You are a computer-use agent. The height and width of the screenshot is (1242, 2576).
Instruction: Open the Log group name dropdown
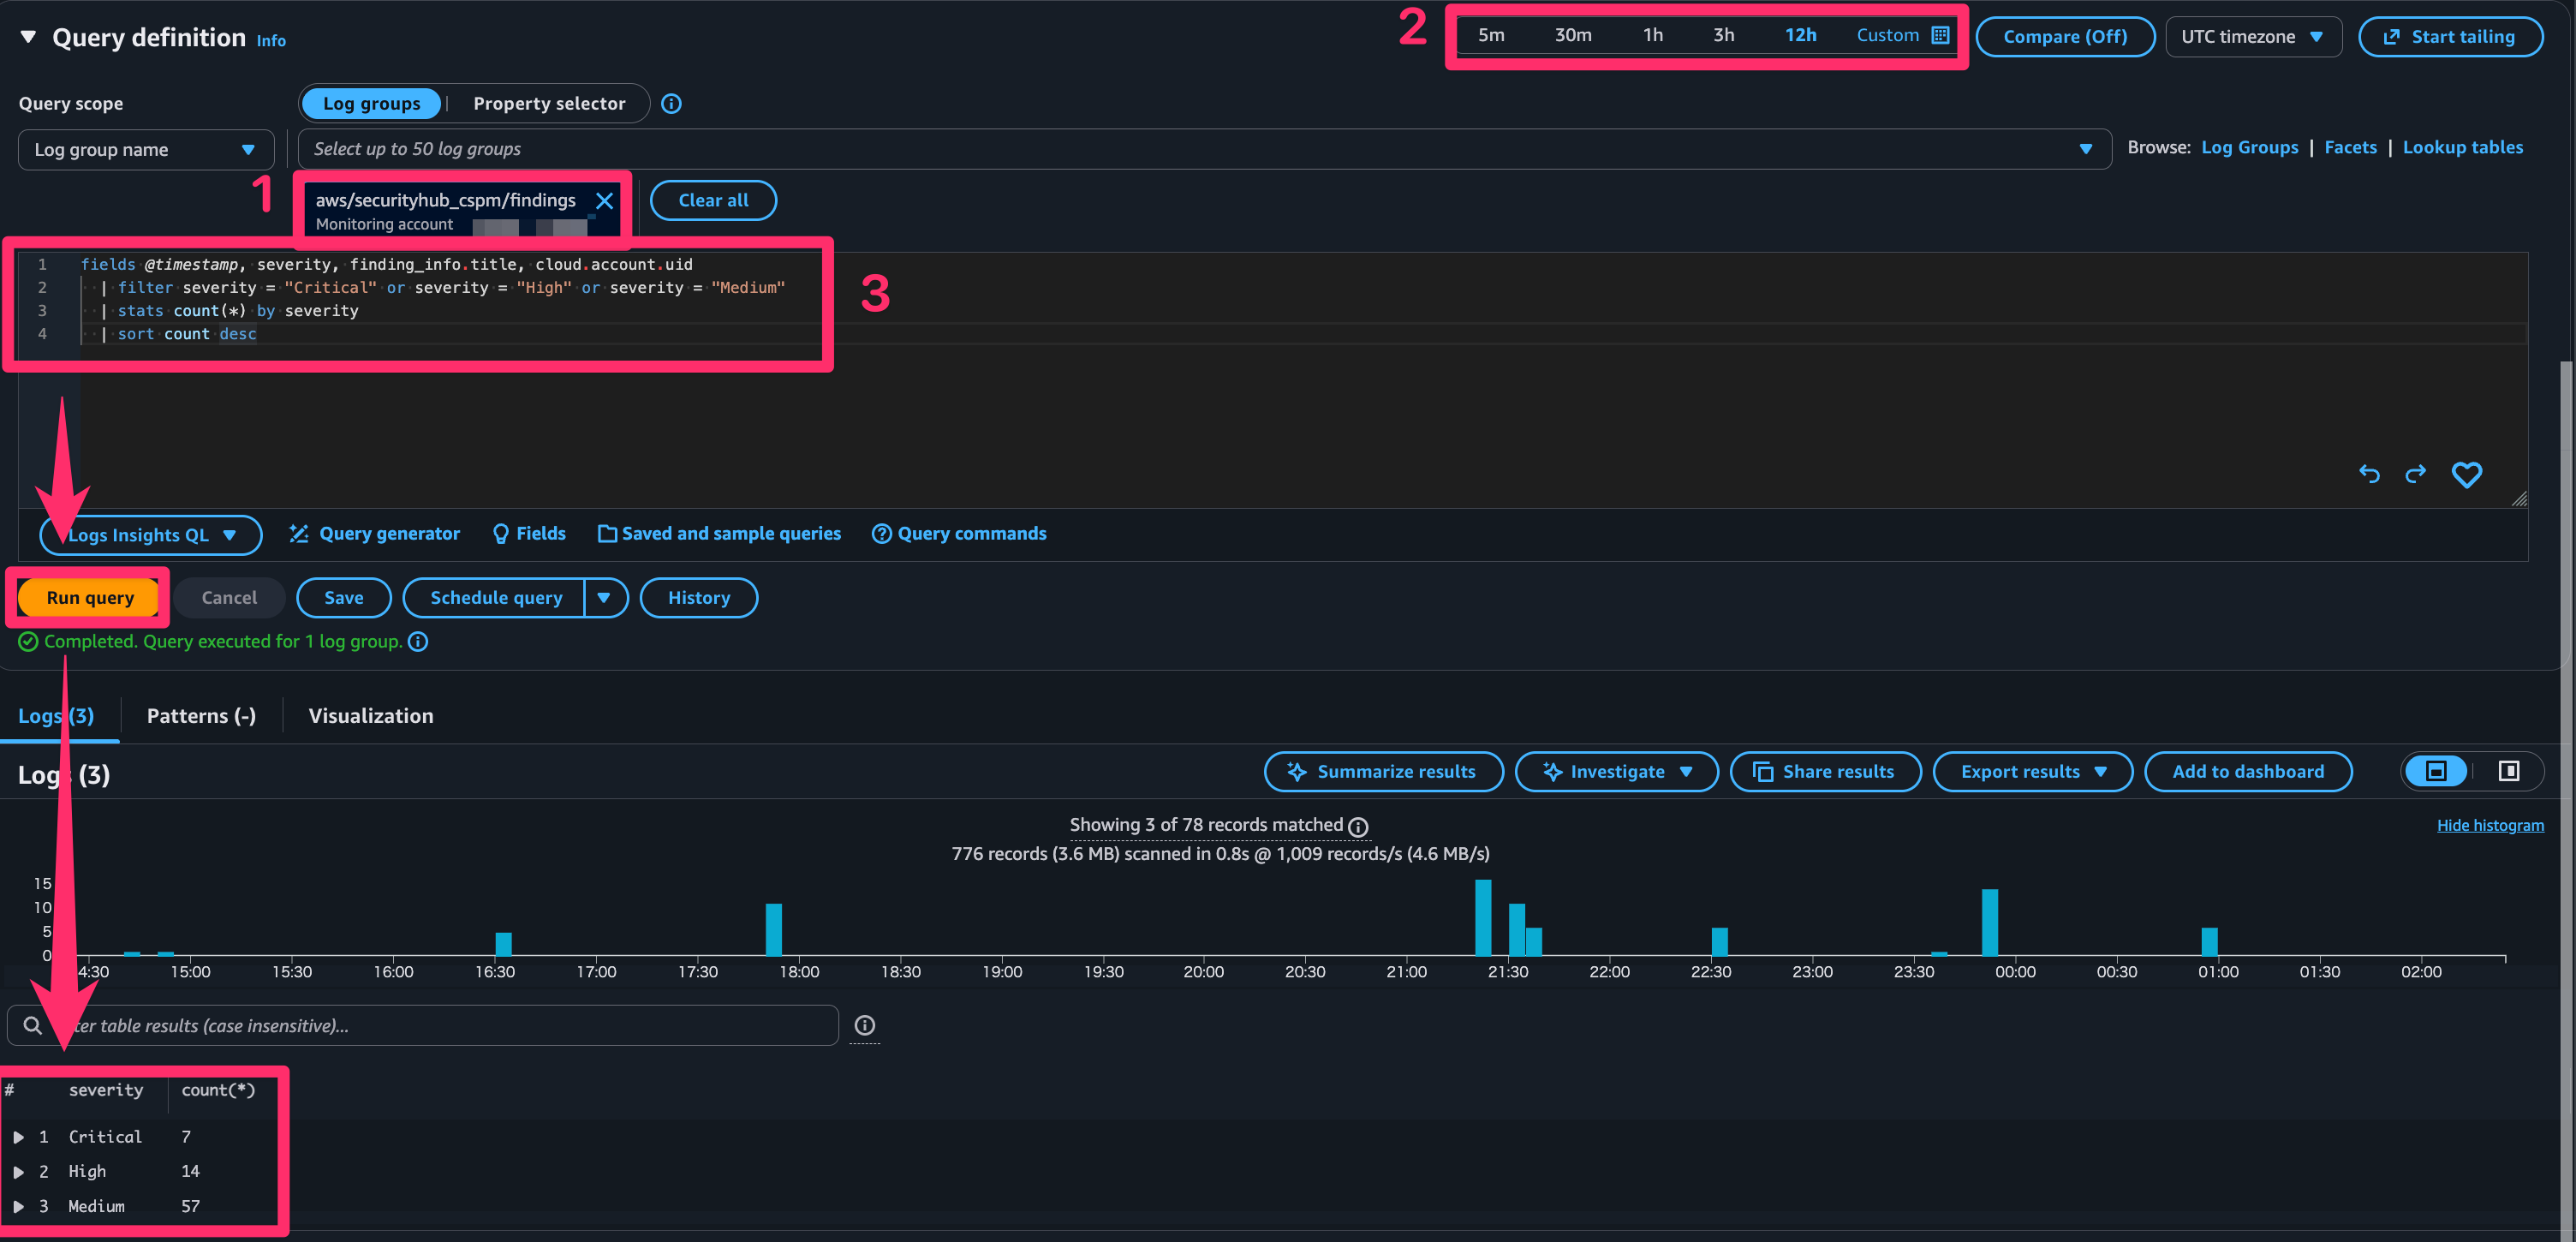[x=146, y=150]
